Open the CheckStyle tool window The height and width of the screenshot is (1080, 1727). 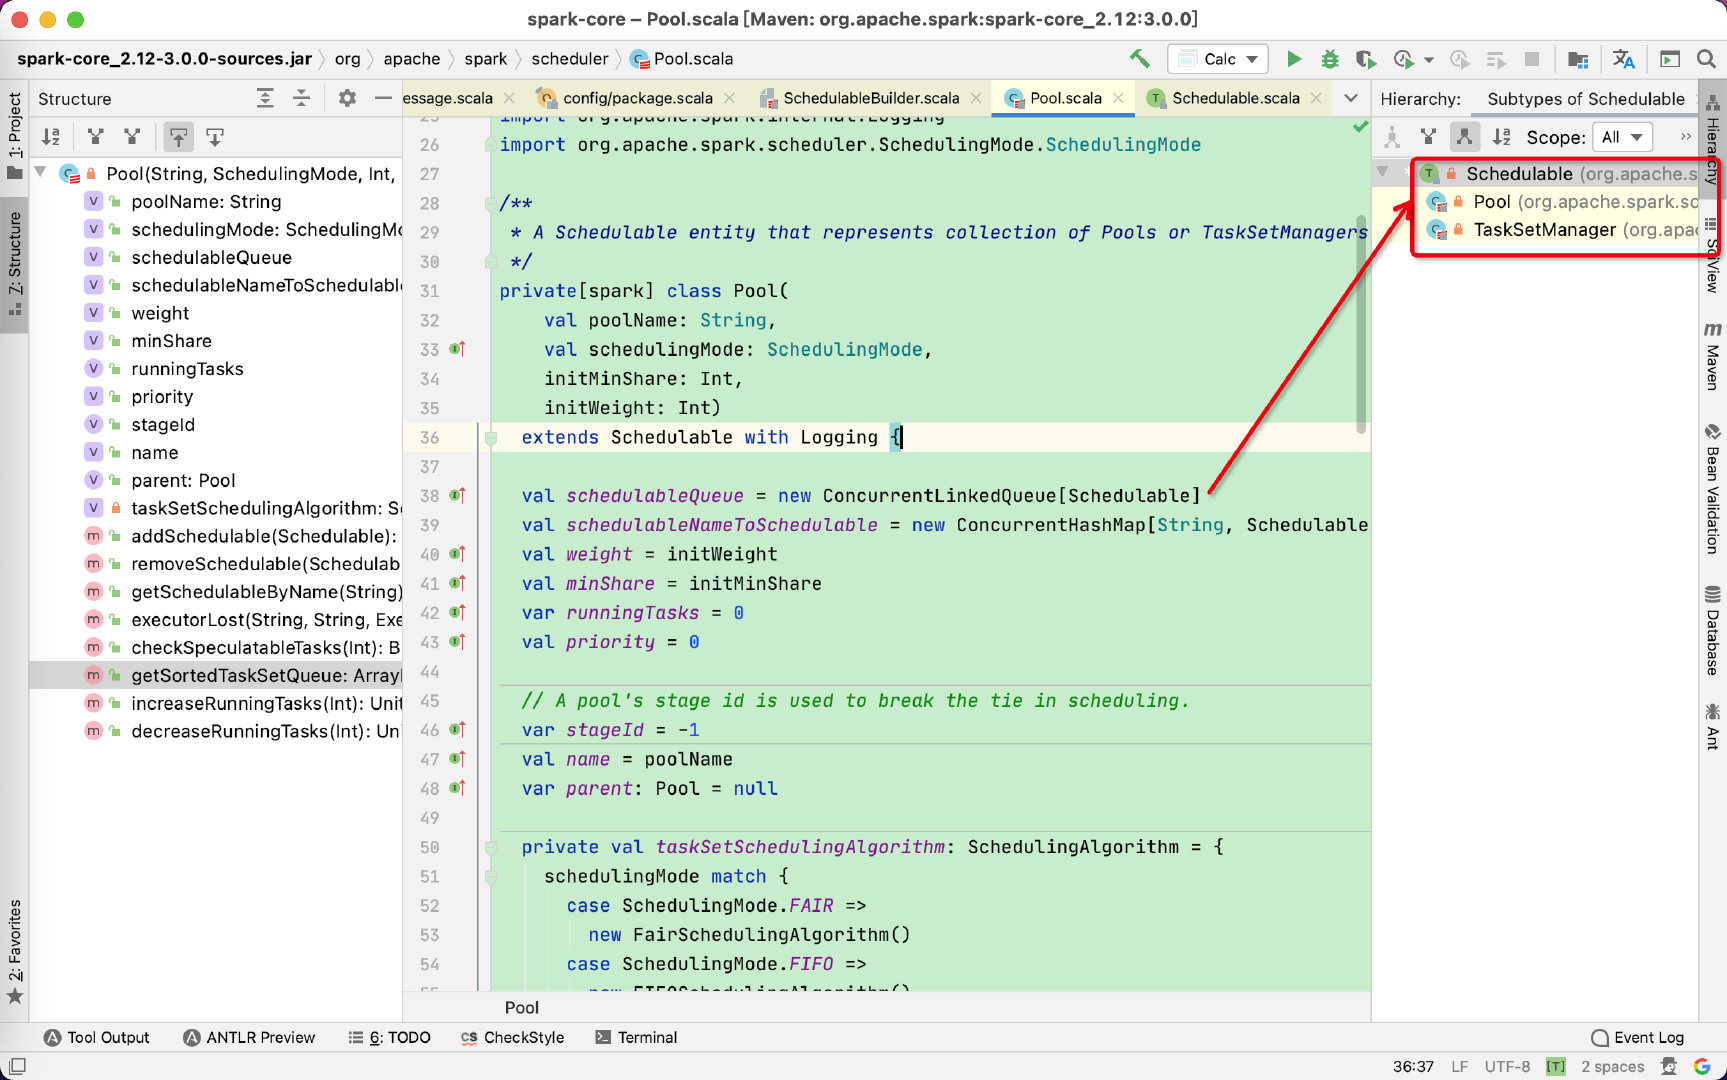point(512,1037)
